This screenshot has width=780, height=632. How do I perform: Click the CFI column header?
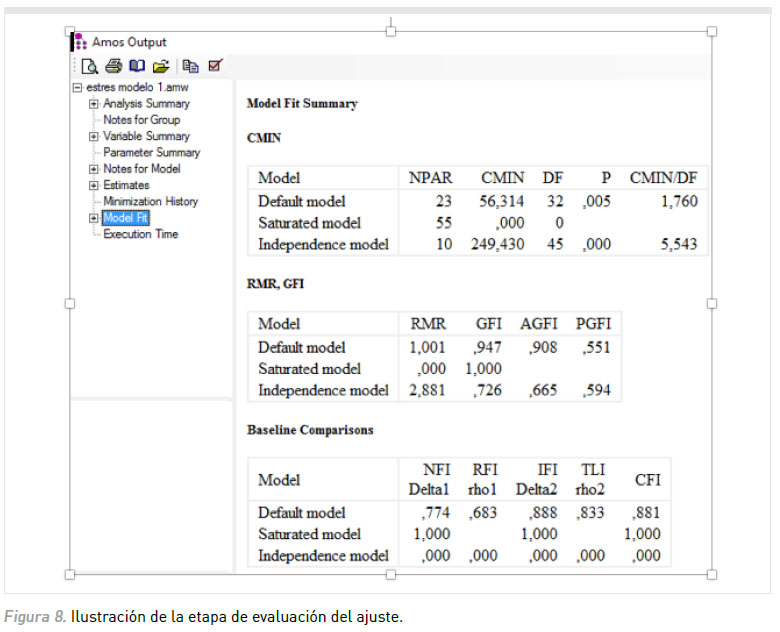click(x=648, y=480)
